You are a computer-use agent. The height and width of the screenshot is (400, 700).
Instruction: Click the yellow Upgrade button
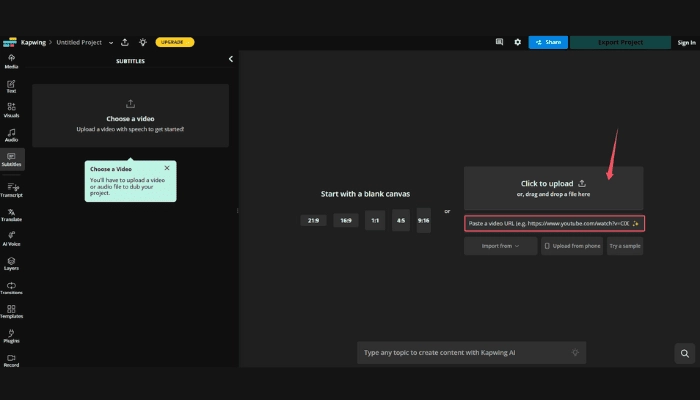pos(175,42)
